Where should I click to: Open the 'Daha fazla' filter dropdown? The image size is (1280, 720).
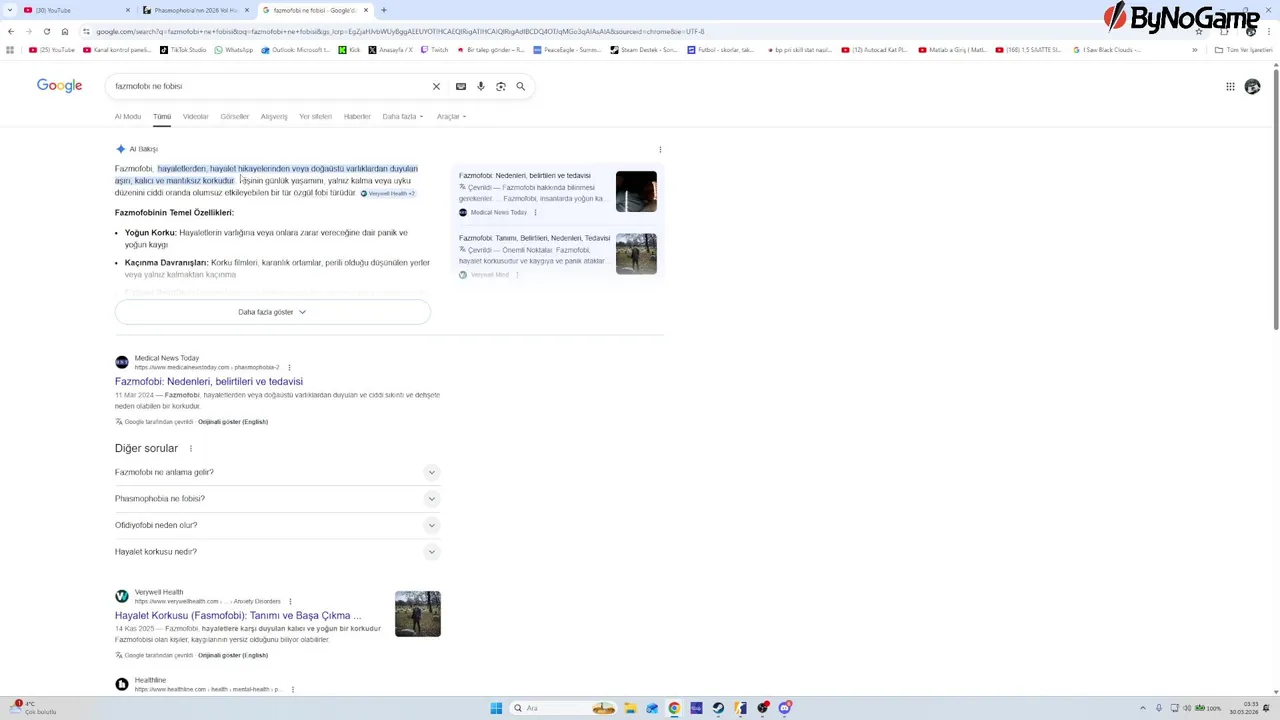point(403,117)
